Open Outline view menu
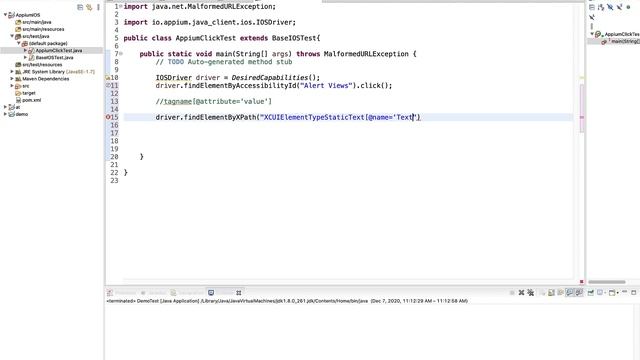 pos(591,27)
